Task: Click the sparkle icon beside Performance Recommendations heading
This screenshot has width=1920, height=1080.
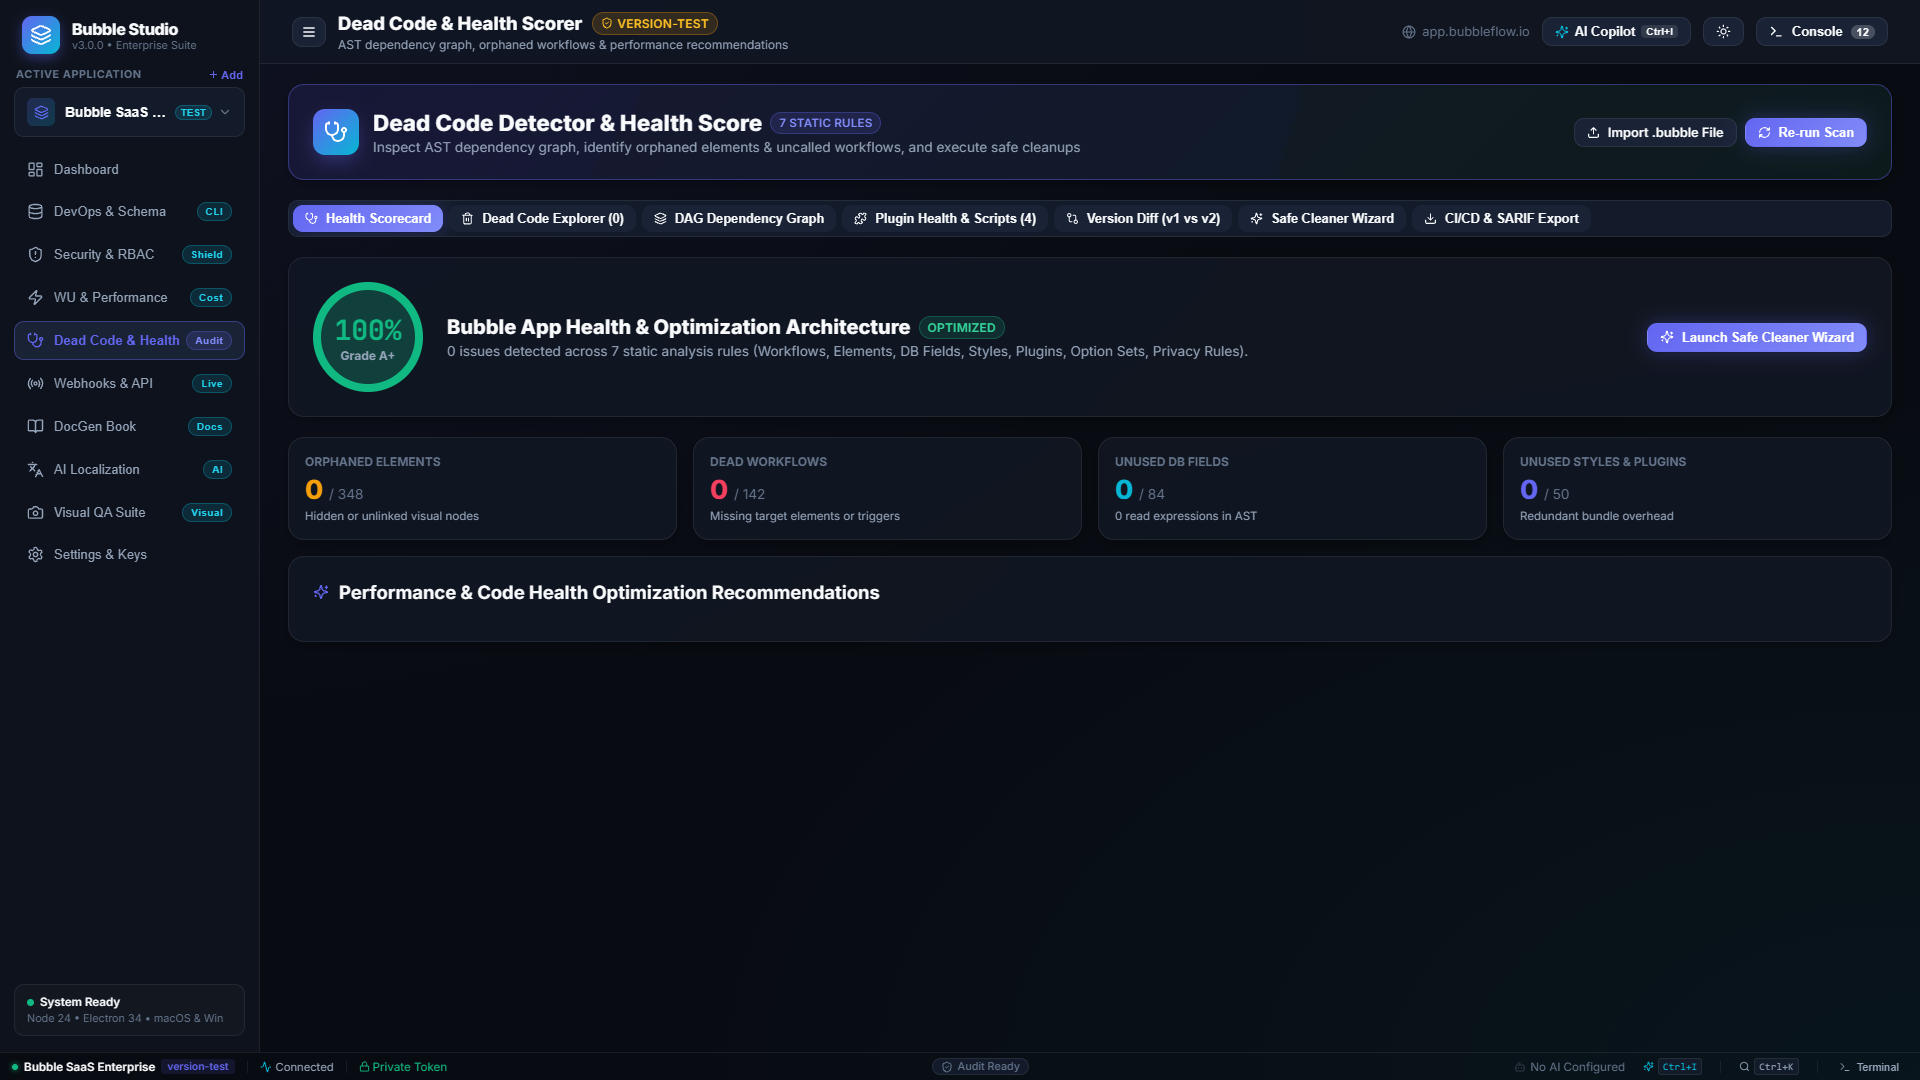Action: point(321,593)
